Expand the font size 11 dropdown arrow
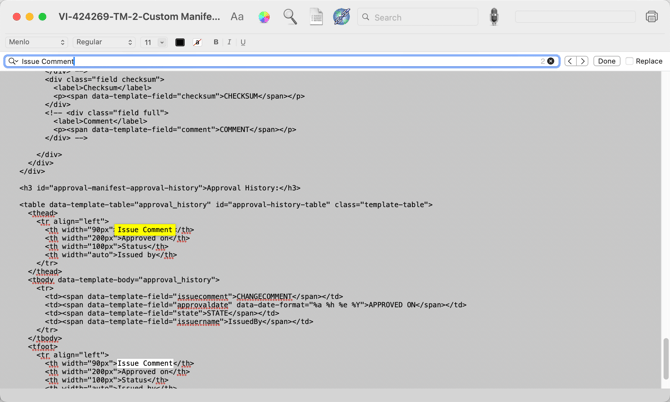 (x=162, y=42)
